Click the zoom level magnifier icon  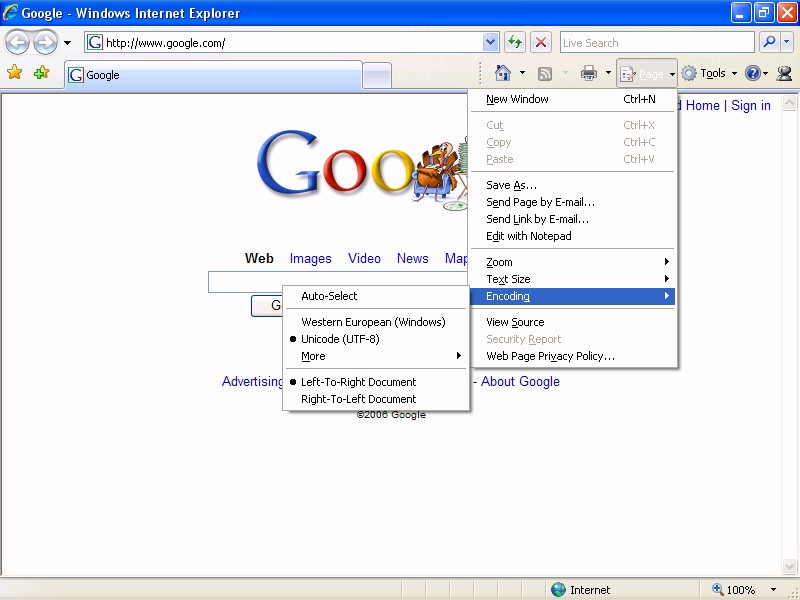pos(717,589)
